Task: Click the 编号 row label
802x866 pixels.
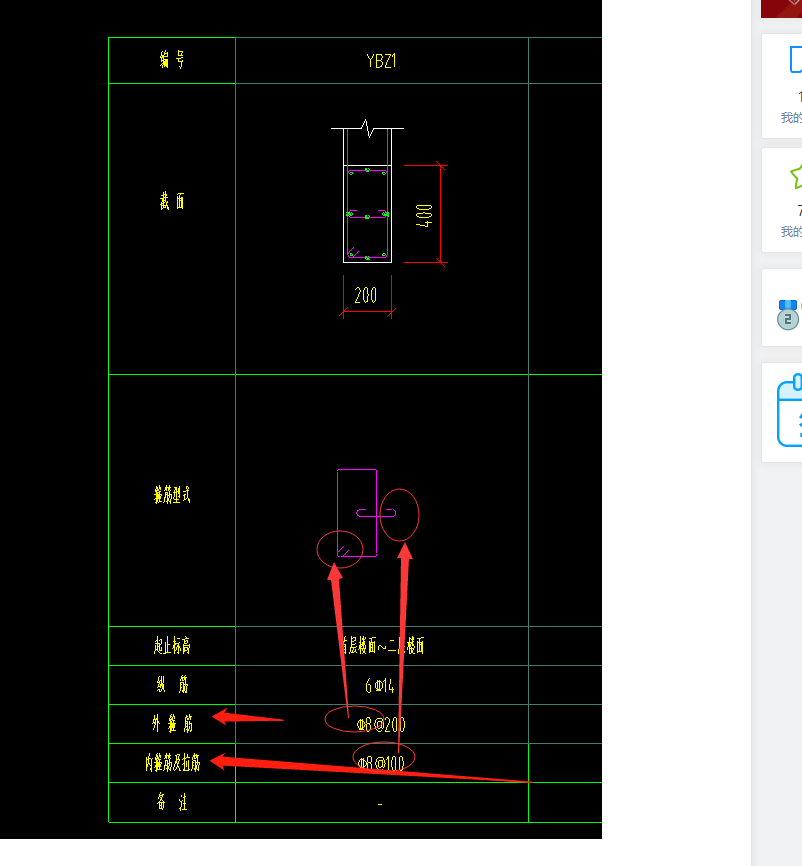Action: coord(172,60)
